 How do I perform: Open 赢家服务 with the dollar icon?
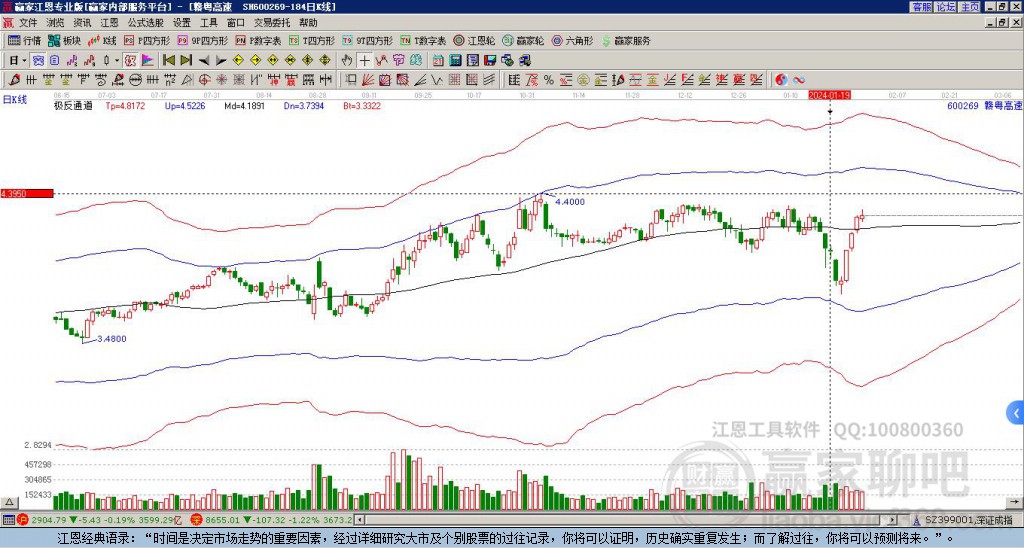626,40
